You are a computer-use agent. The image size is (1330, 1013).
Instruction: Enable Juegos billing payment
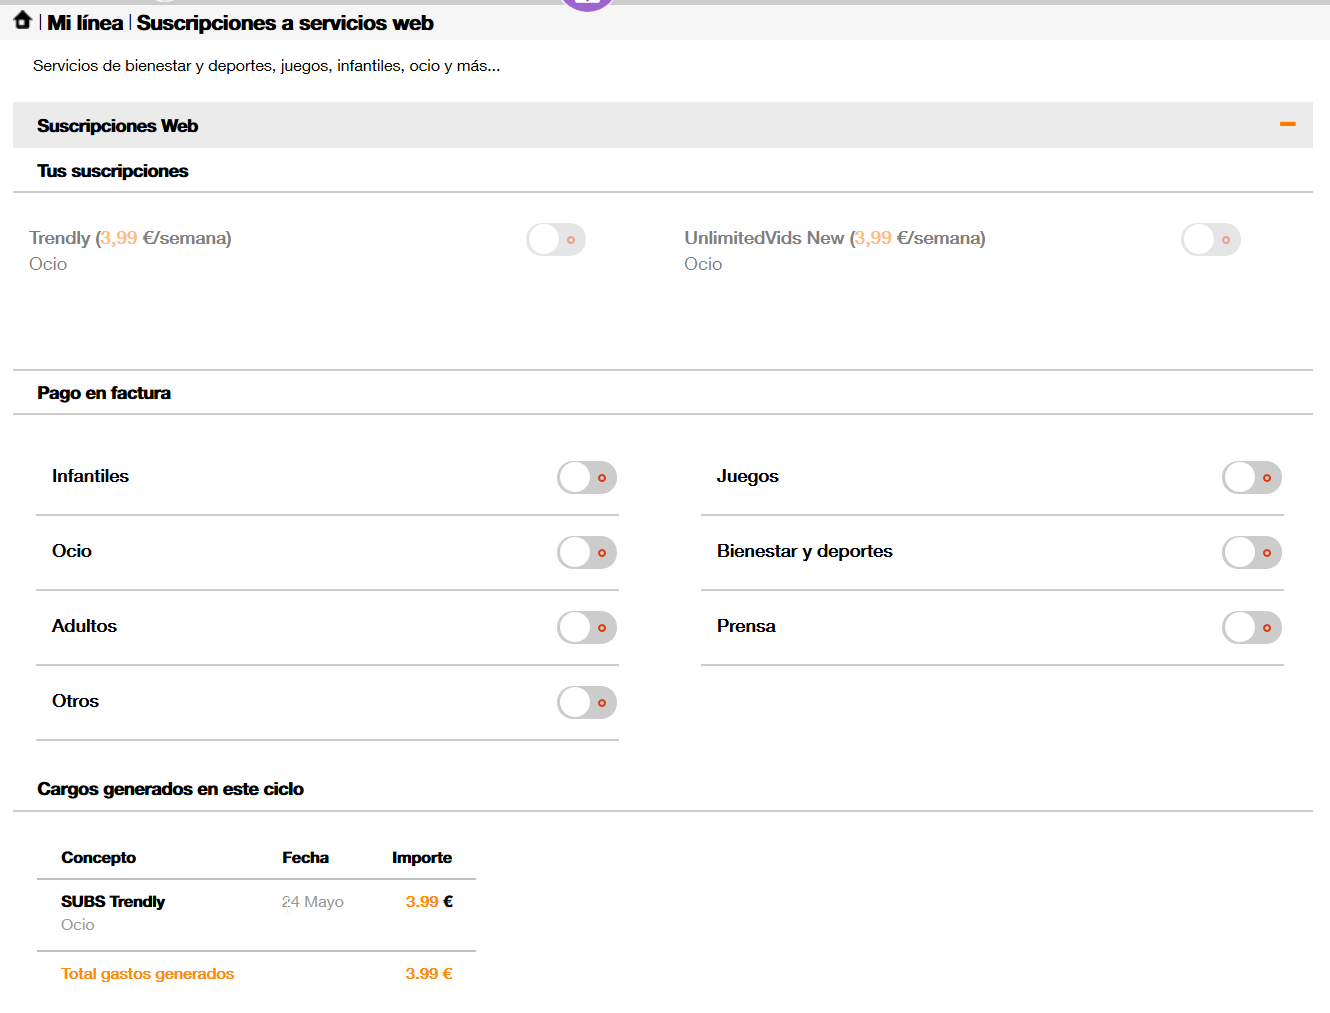pos(1252,478)
